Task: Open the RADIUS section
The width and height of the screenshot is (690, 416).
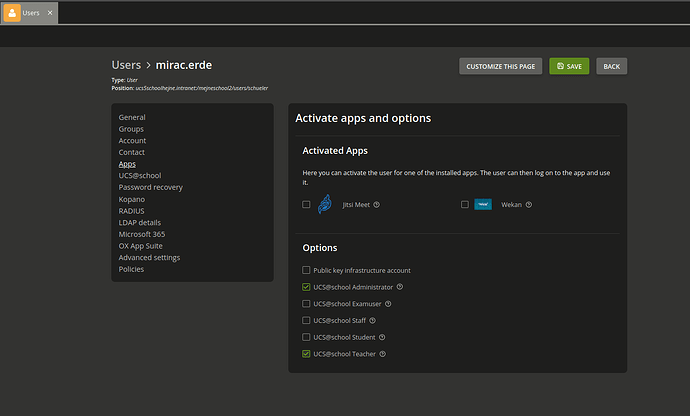Action: [131, 211]
